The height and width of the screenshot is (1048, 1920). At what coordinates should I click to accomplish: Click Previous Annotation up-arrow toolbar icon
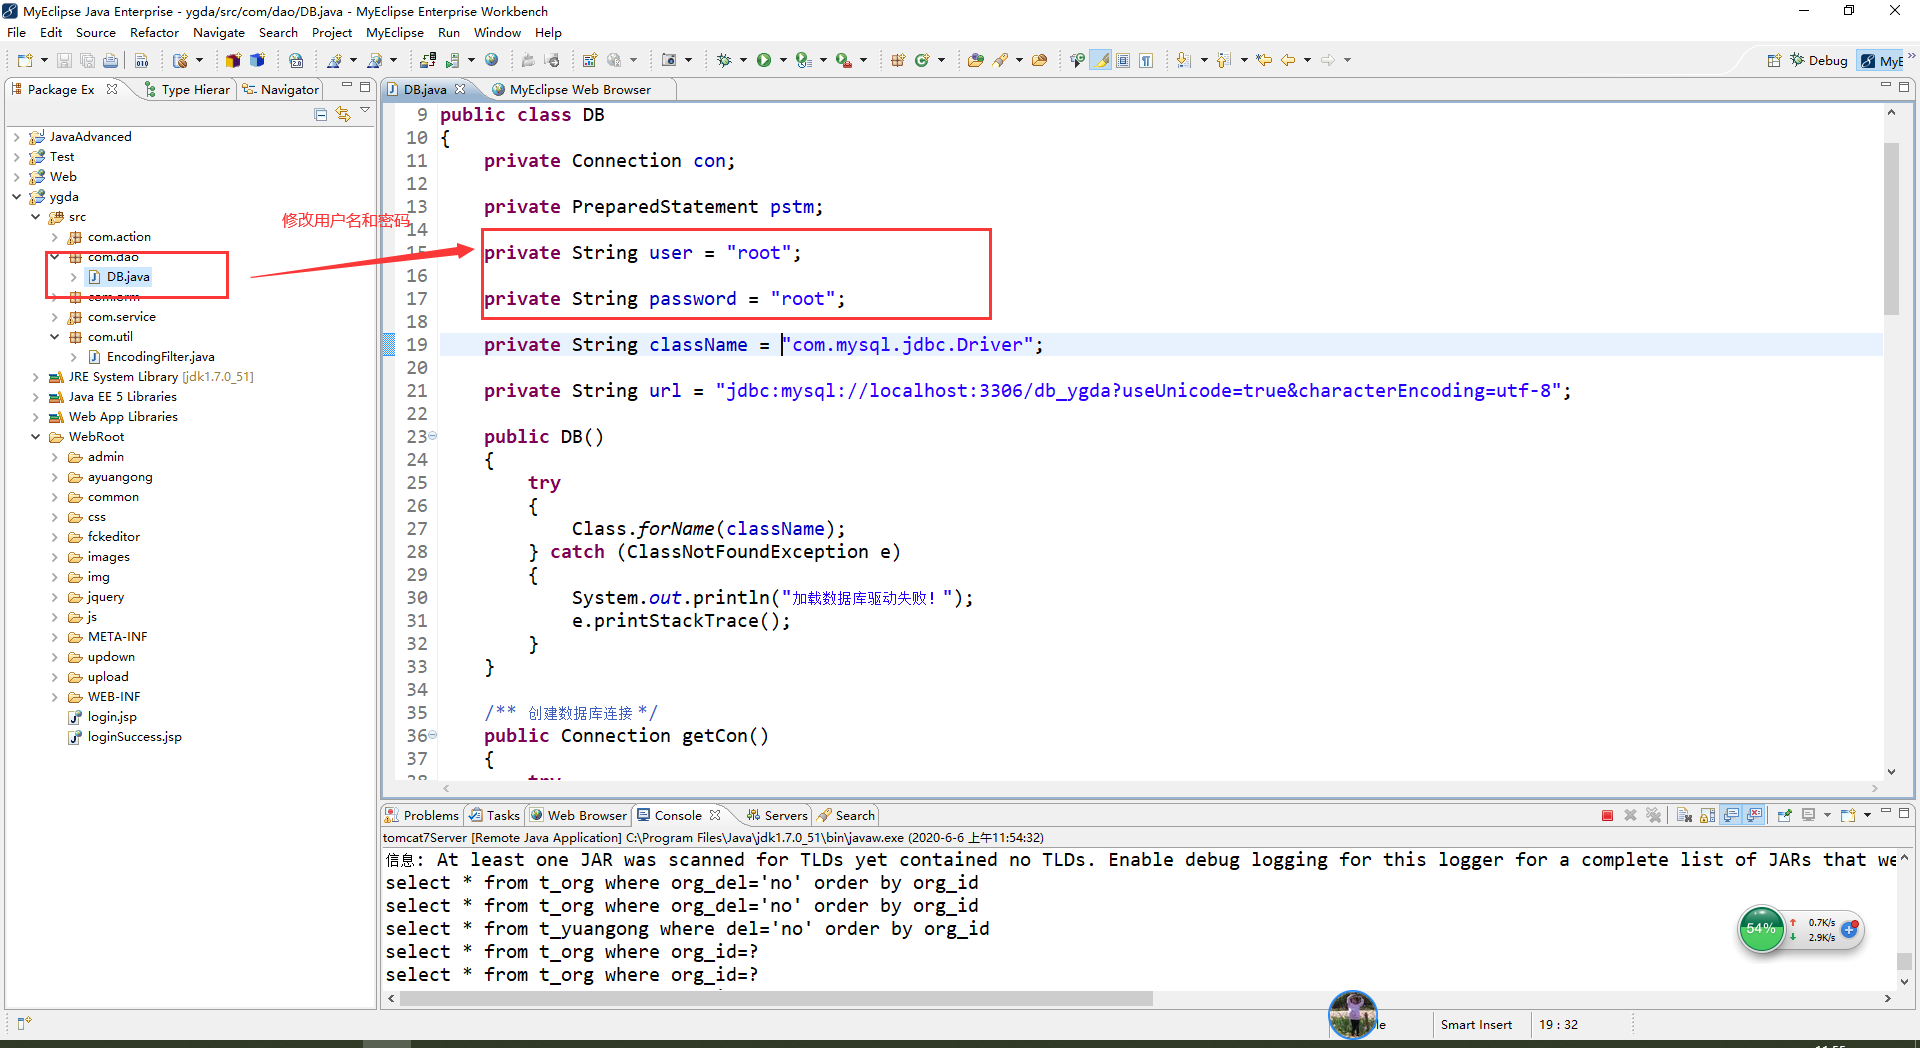[x=1224, y=60]
